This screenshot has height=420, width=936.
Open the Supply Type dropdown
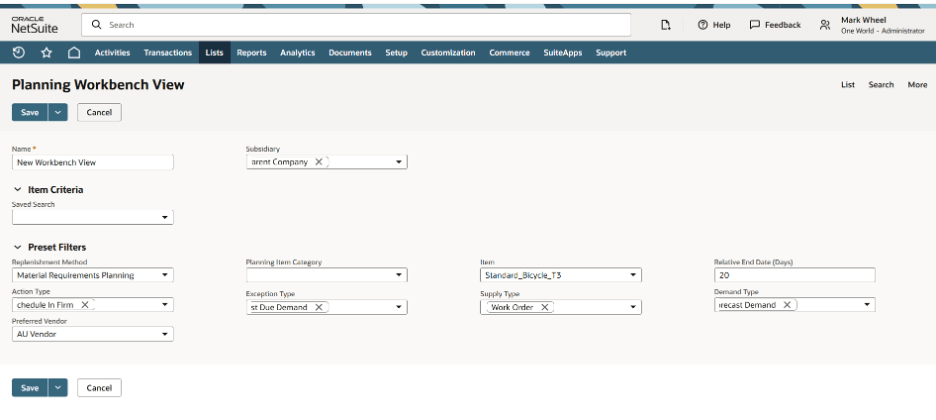pyautogui.click(x=633, y=307)
